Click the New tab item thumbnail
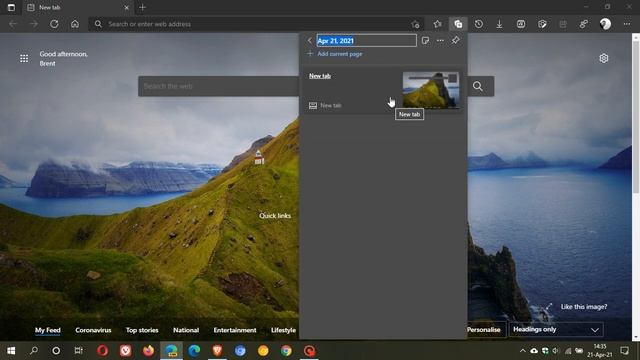Image resolution: width=640 pixels, height=360 pixels. tap(431, 90)
